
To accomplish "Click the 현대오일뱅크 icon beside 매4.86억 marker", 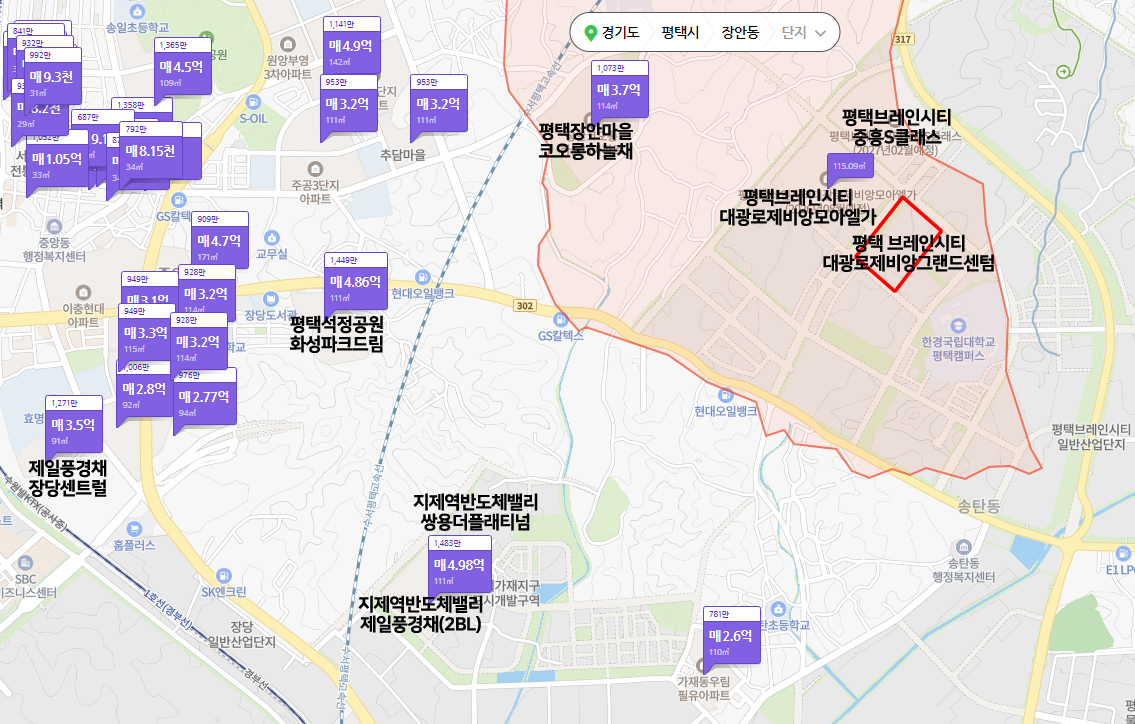I will (x=423, y=277).
